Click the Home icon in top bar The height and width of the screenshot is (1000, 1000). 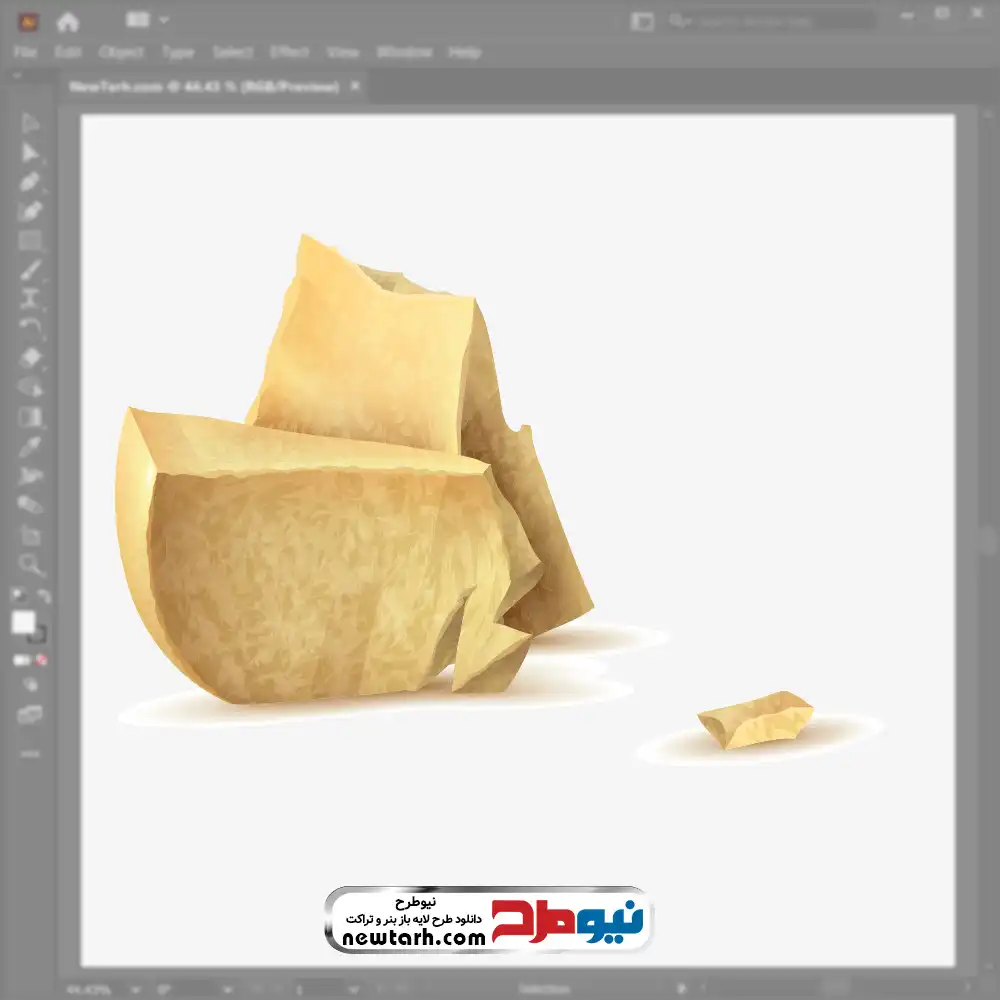(67, 20)
